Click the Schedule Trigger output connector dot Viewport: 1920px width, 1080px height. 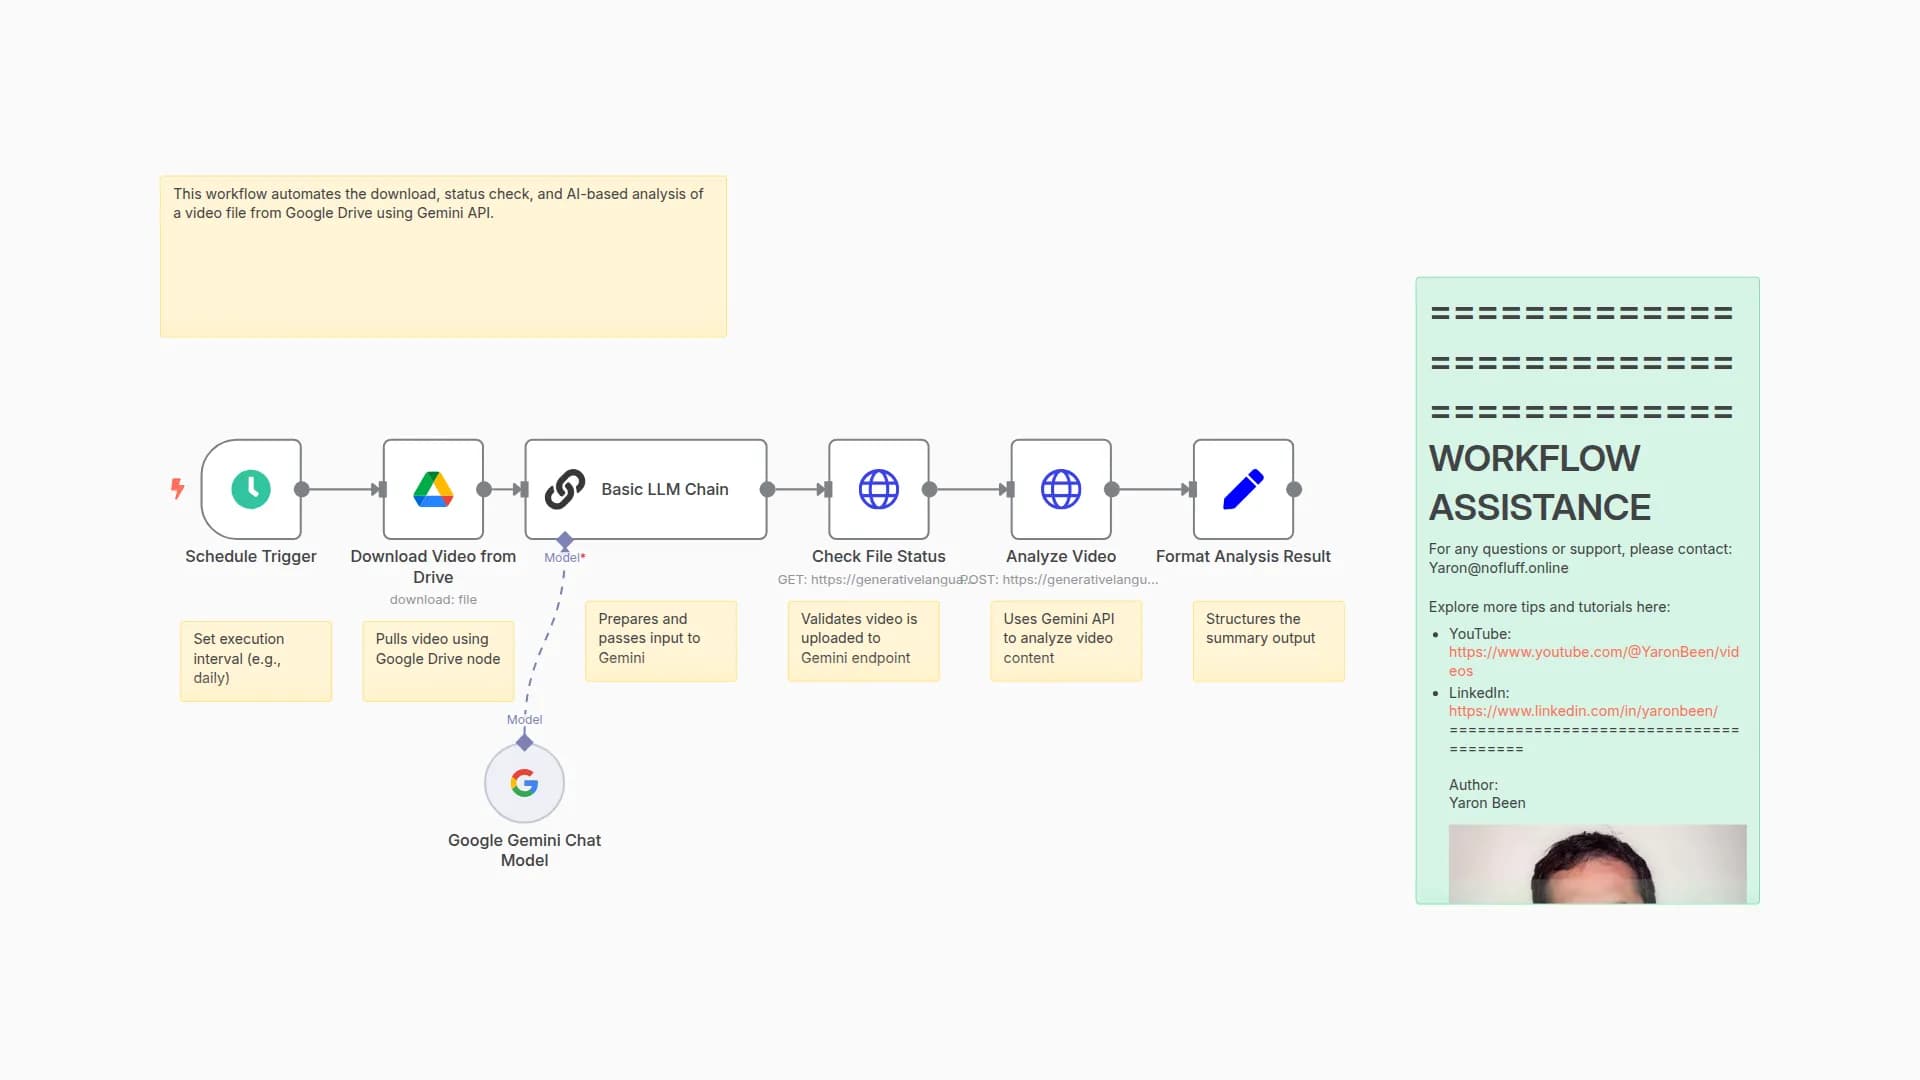302,489
